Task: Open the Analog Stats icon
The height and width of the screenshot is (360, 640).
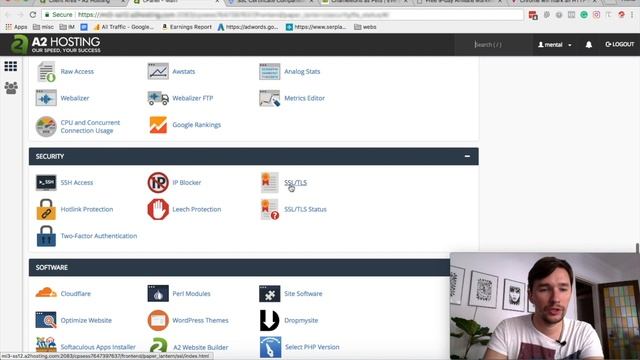Action: pyautogui.click(x=269, y=71)
